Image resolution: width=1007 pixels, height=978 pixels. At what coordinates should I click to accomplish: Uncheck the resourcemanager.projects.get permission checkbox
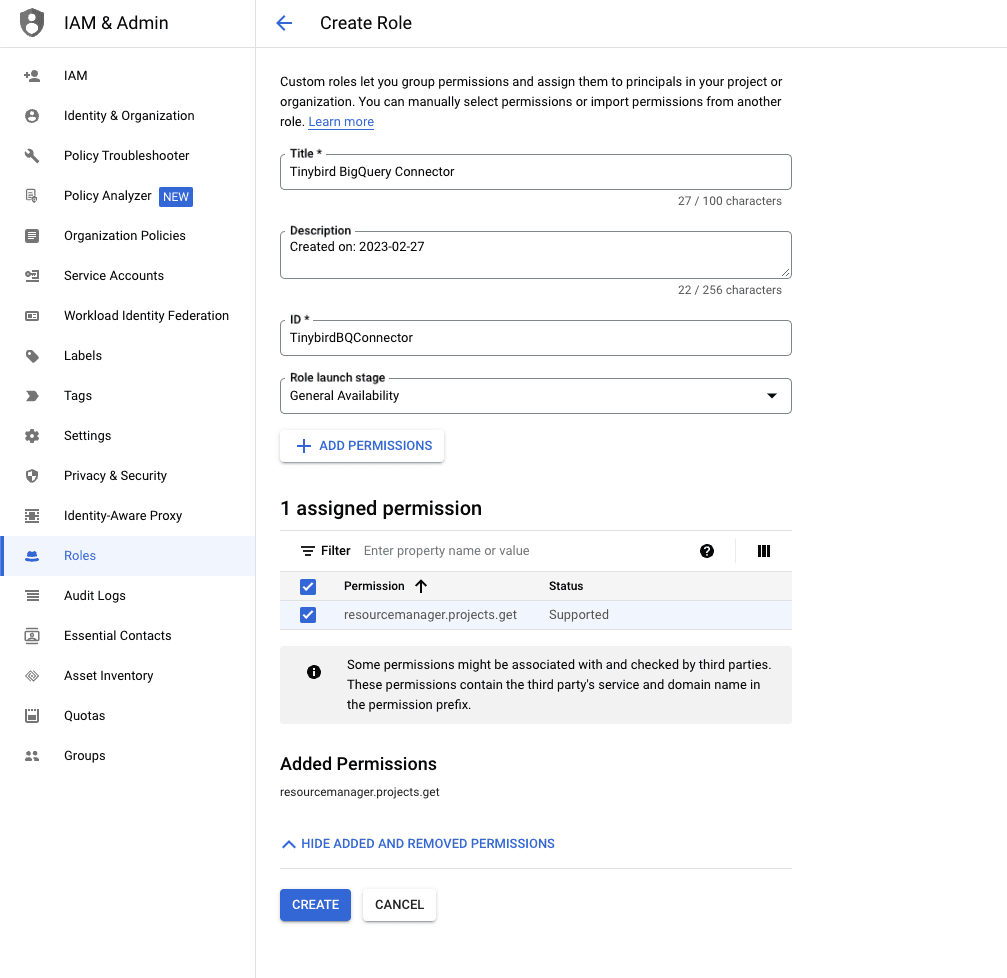click(x=308, y=615)
